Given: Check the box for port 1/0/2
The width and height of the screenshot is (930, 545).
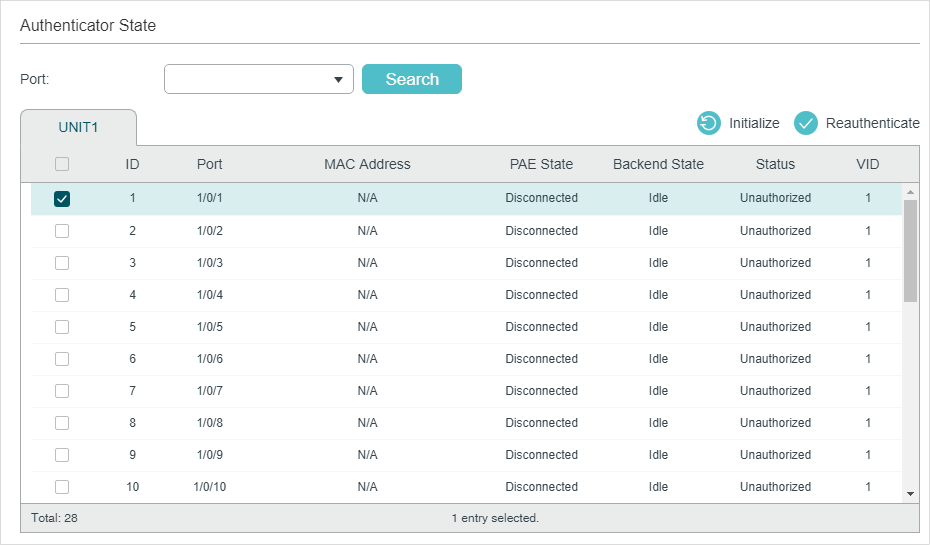Looking at the screenshot, I should click(62, 231).
